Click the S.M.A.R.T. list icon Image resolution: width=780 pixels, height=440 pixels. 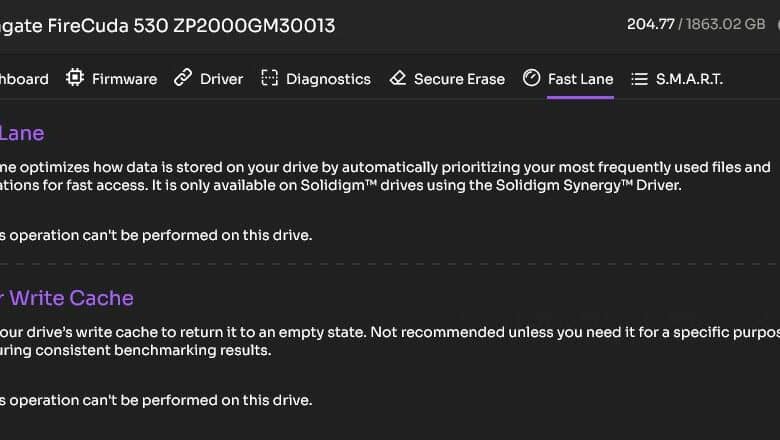[640, 79]
